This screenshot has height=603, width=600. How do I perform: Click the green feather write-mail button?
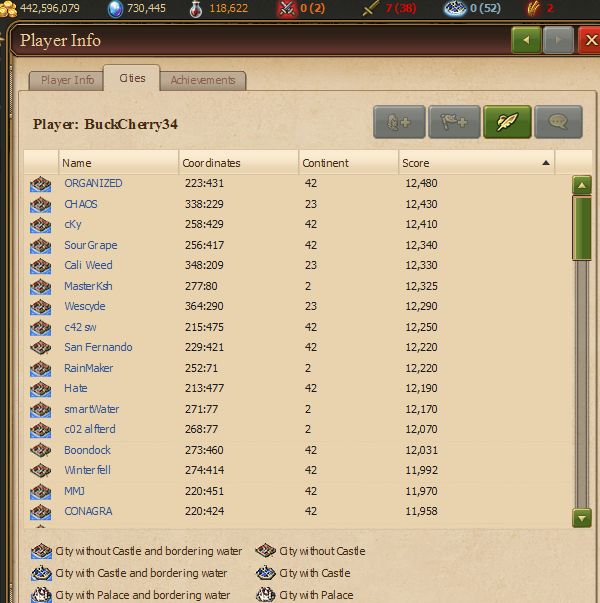507,122
